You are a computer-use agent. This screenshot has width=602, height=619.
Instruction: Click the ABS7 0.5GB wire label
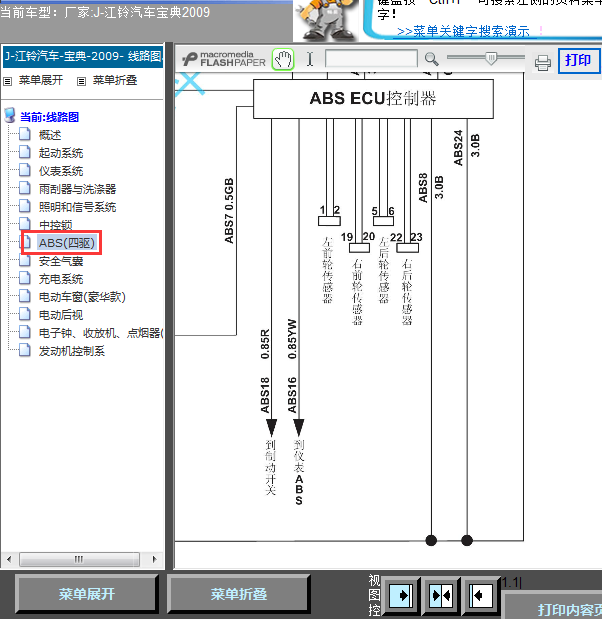click(229, 211)
